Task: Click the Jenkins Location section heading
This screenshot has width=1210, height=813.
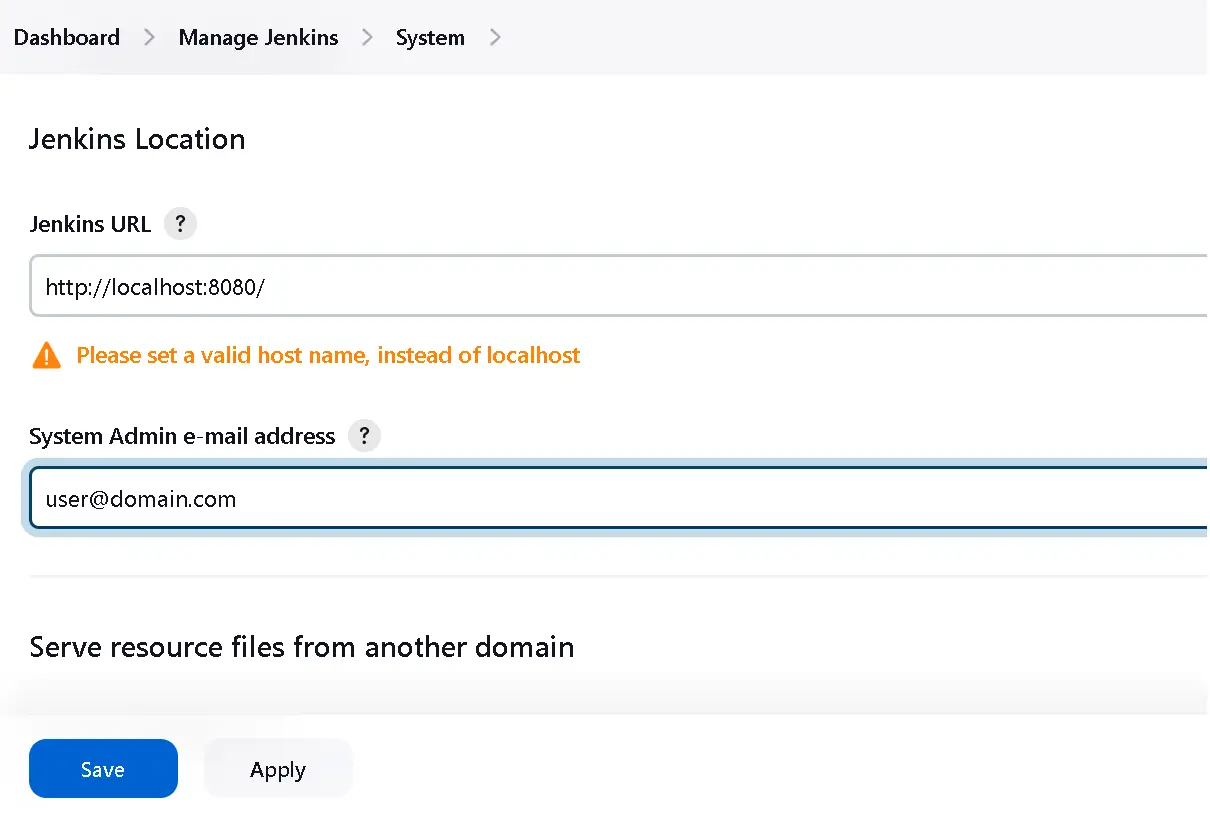Action: 137,139
